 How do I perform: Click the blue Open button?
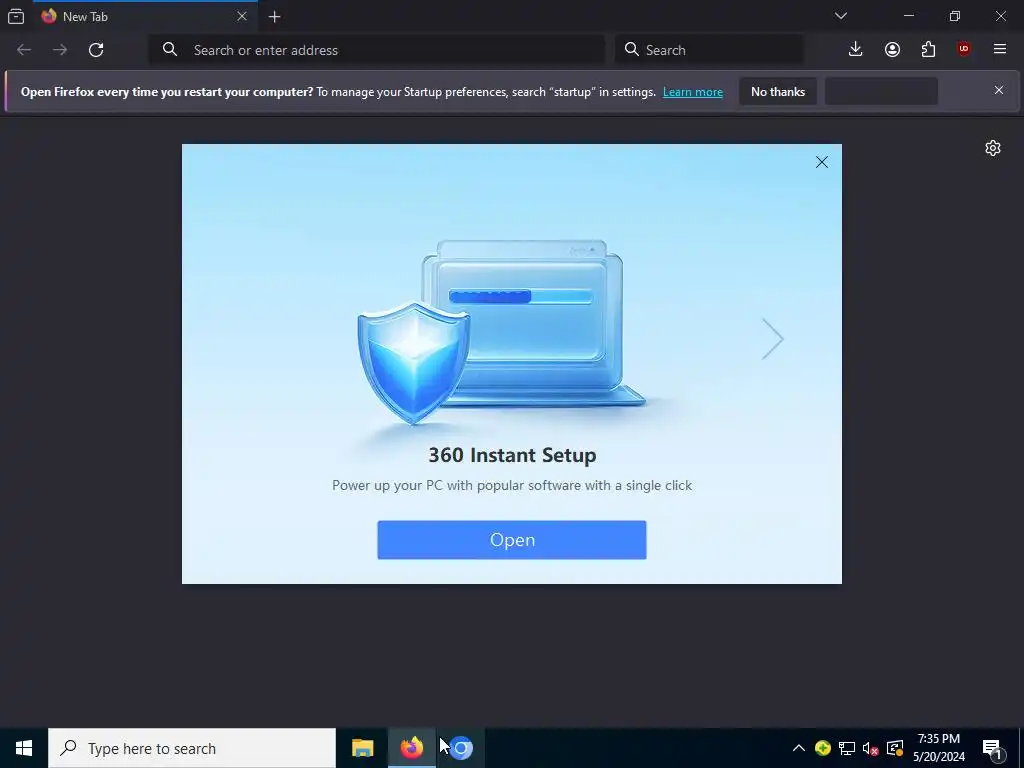click(512, 540)
